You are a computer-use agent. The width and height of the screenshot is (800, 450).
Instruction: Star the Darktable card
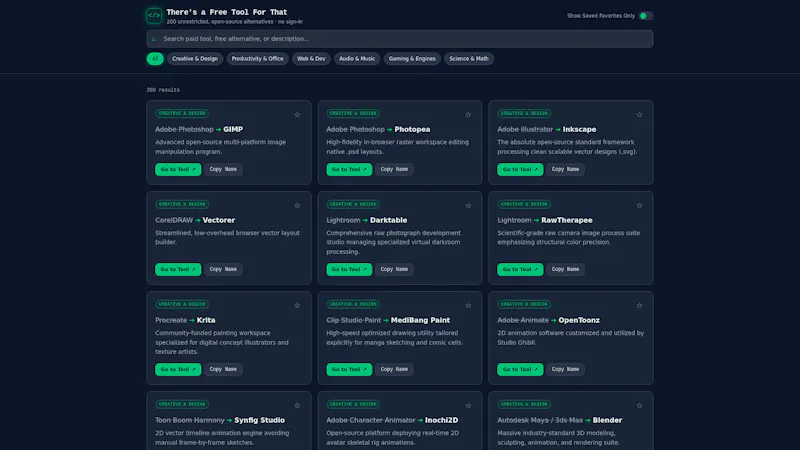coord(468,206)
